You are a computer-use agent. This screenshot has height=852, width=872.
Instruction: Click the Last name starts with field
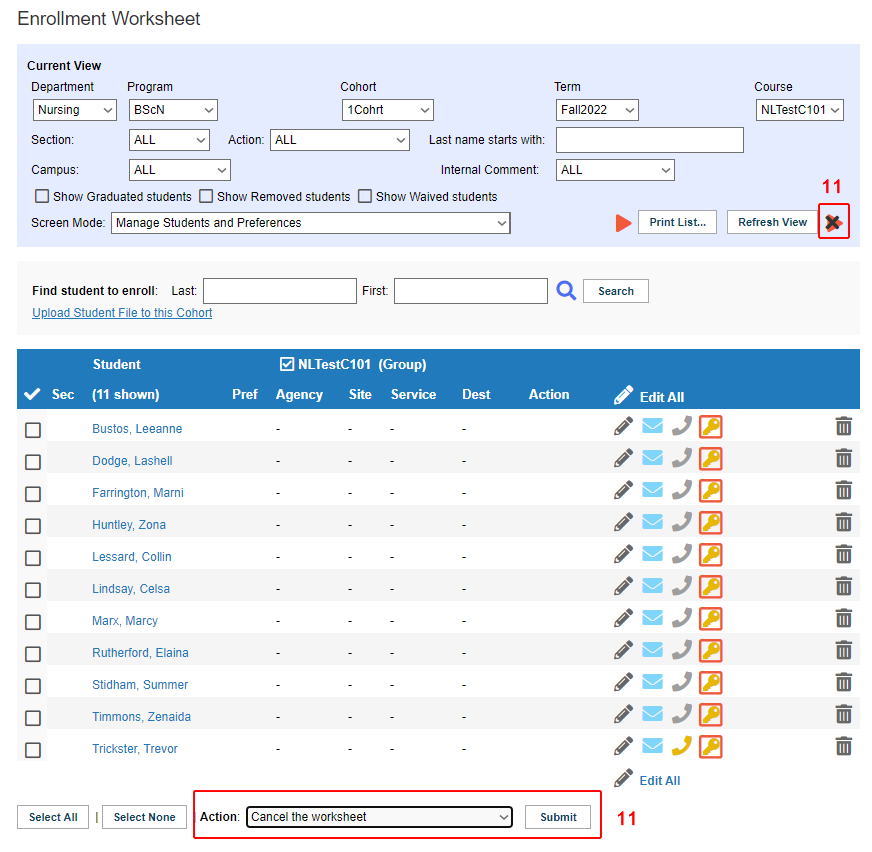point(650,140)
